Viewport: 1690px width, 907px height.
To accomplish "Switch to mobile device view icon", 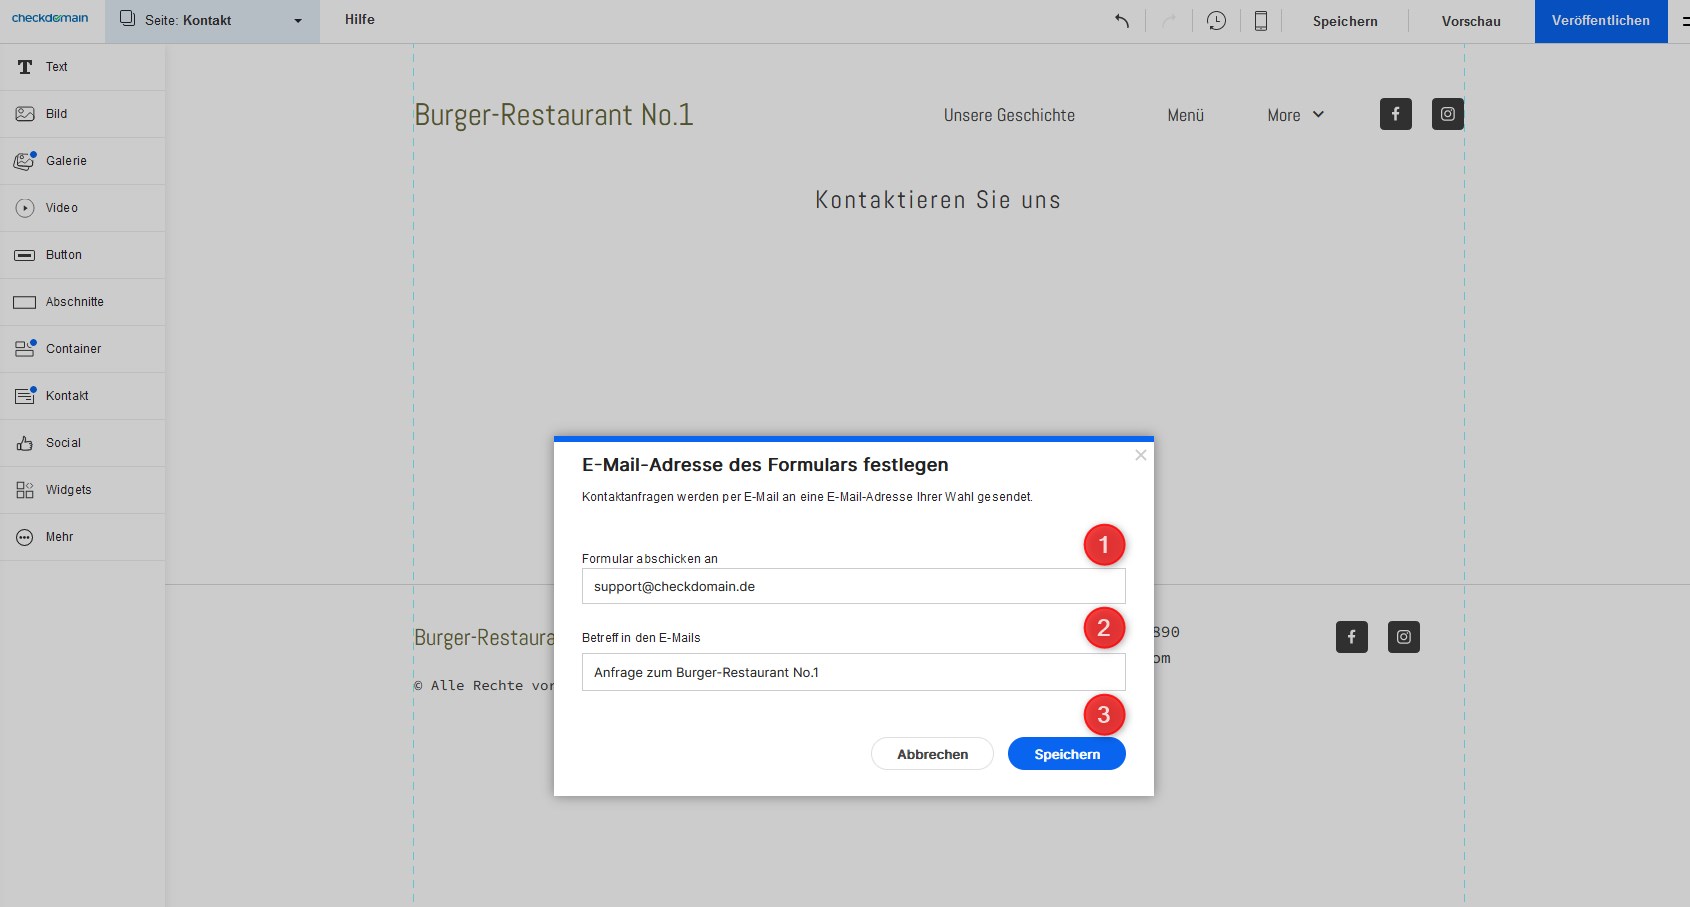I will tap(1261, 21).
